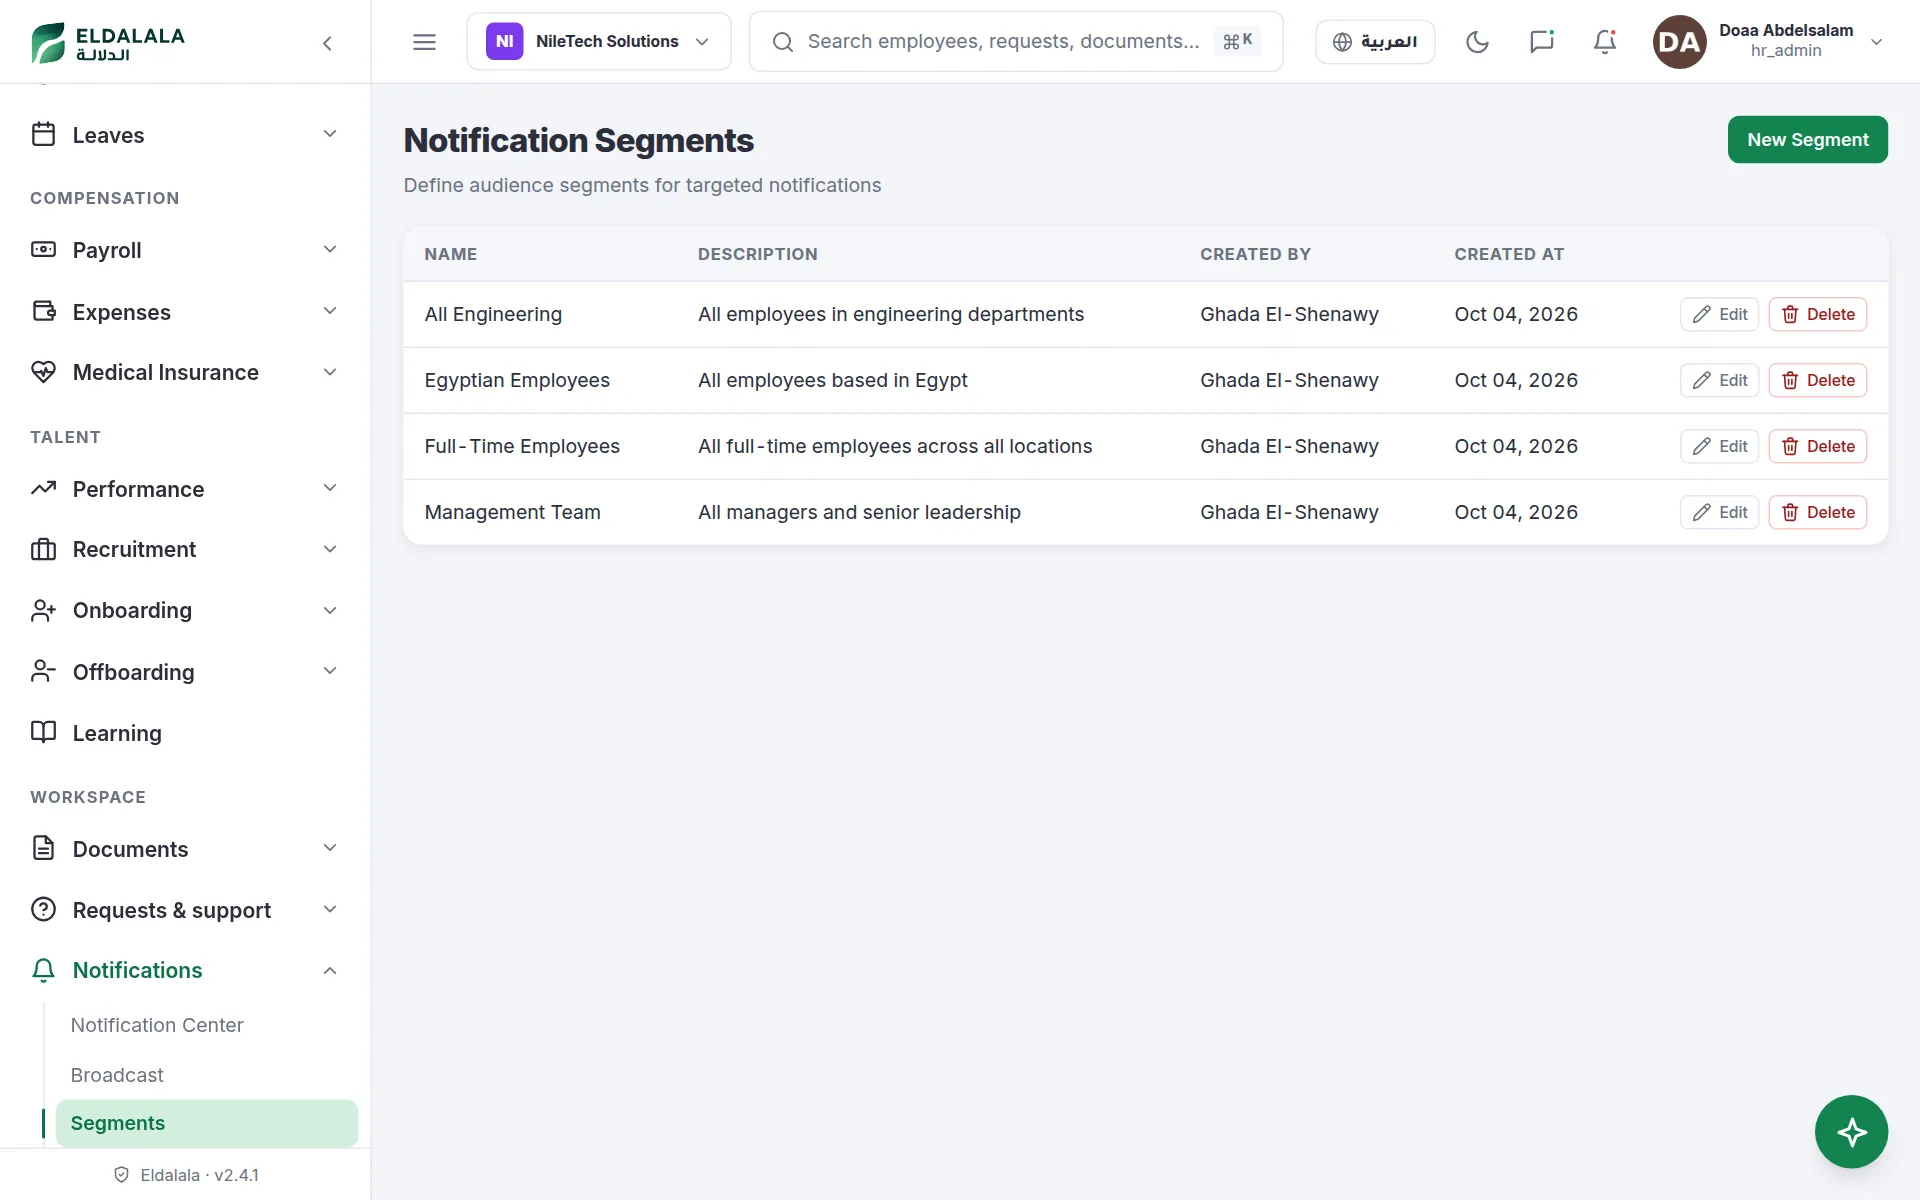Screen dimensions: 1920x1200
Task: Click the Performance trend icon
Action: 43,489
